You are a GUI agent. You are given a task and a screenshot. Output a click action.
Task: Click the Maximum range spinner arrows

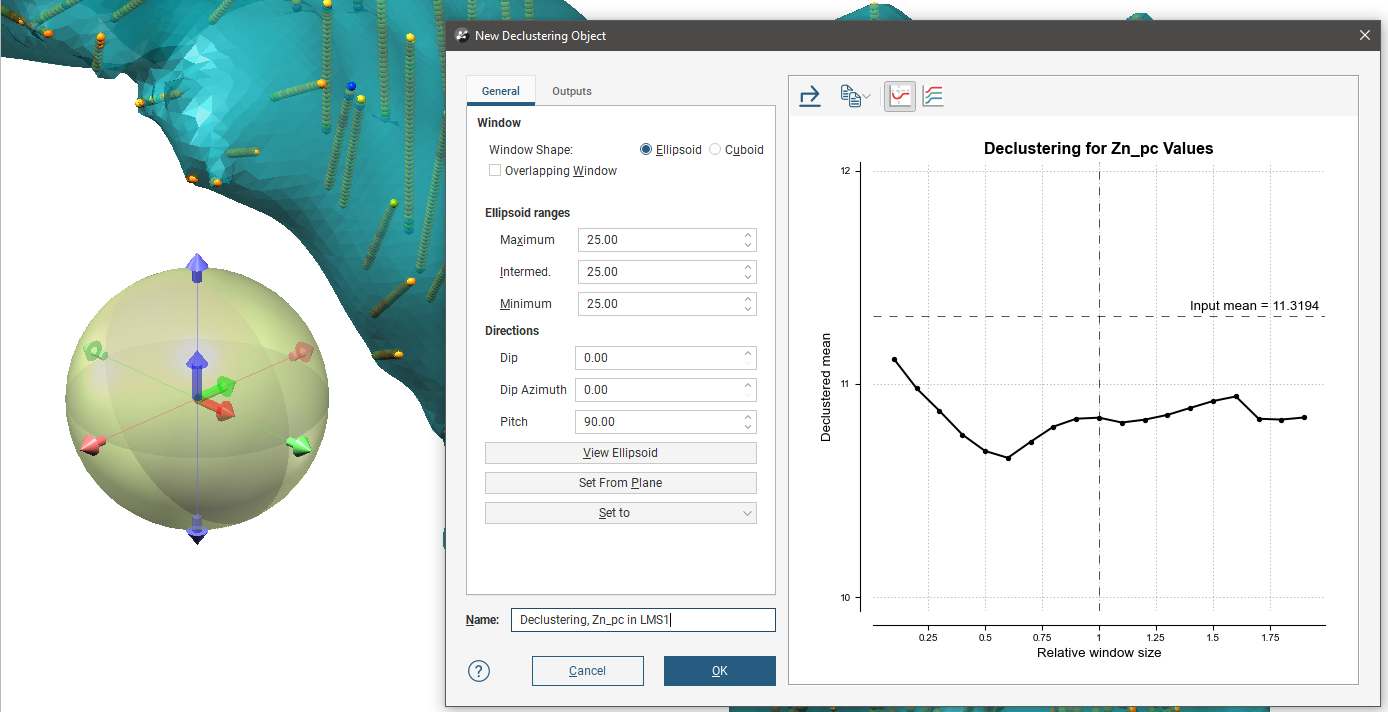coord(748,240)
